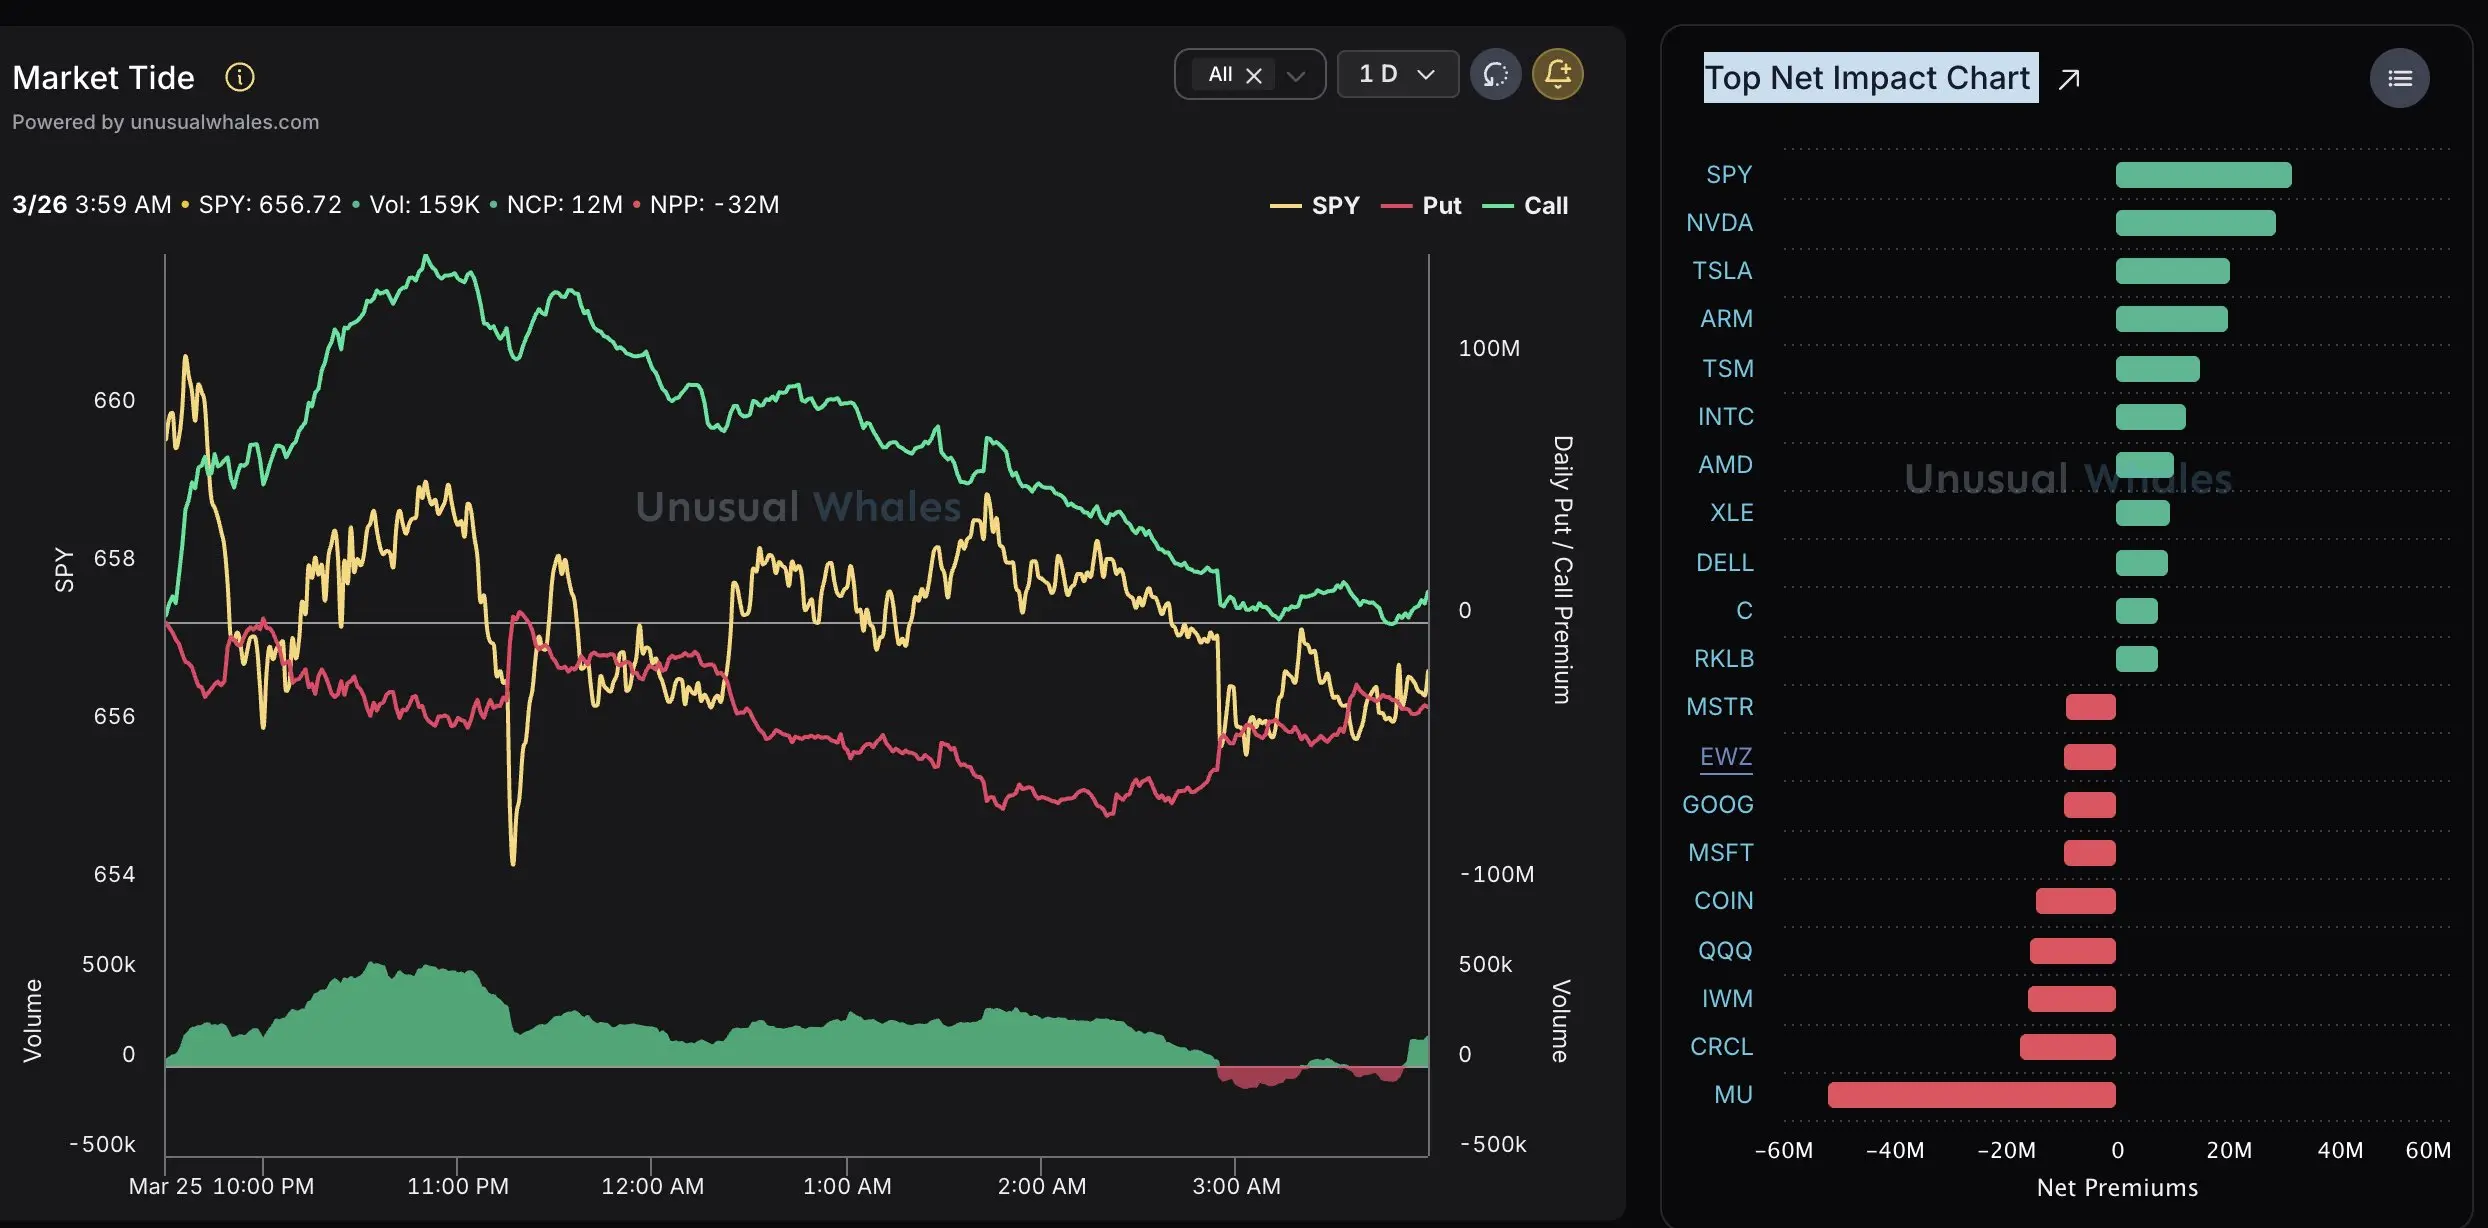This screenshot has height=1228, width=2488.
Task: Click the NVDA ticker label
Action: 1719,223
